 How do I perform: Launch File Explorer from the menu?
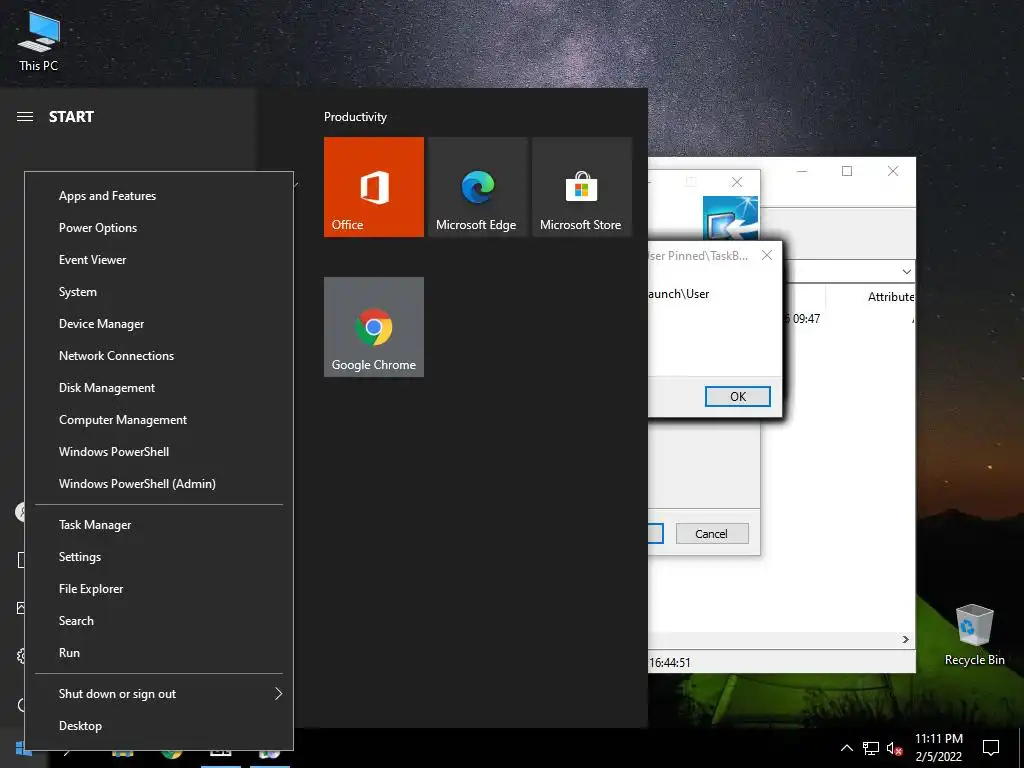[159, 589]
